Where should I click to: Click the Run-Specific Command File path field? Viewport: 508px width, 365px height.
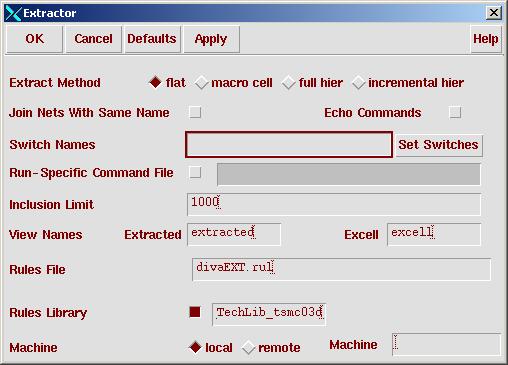click(x=349, y=174)
